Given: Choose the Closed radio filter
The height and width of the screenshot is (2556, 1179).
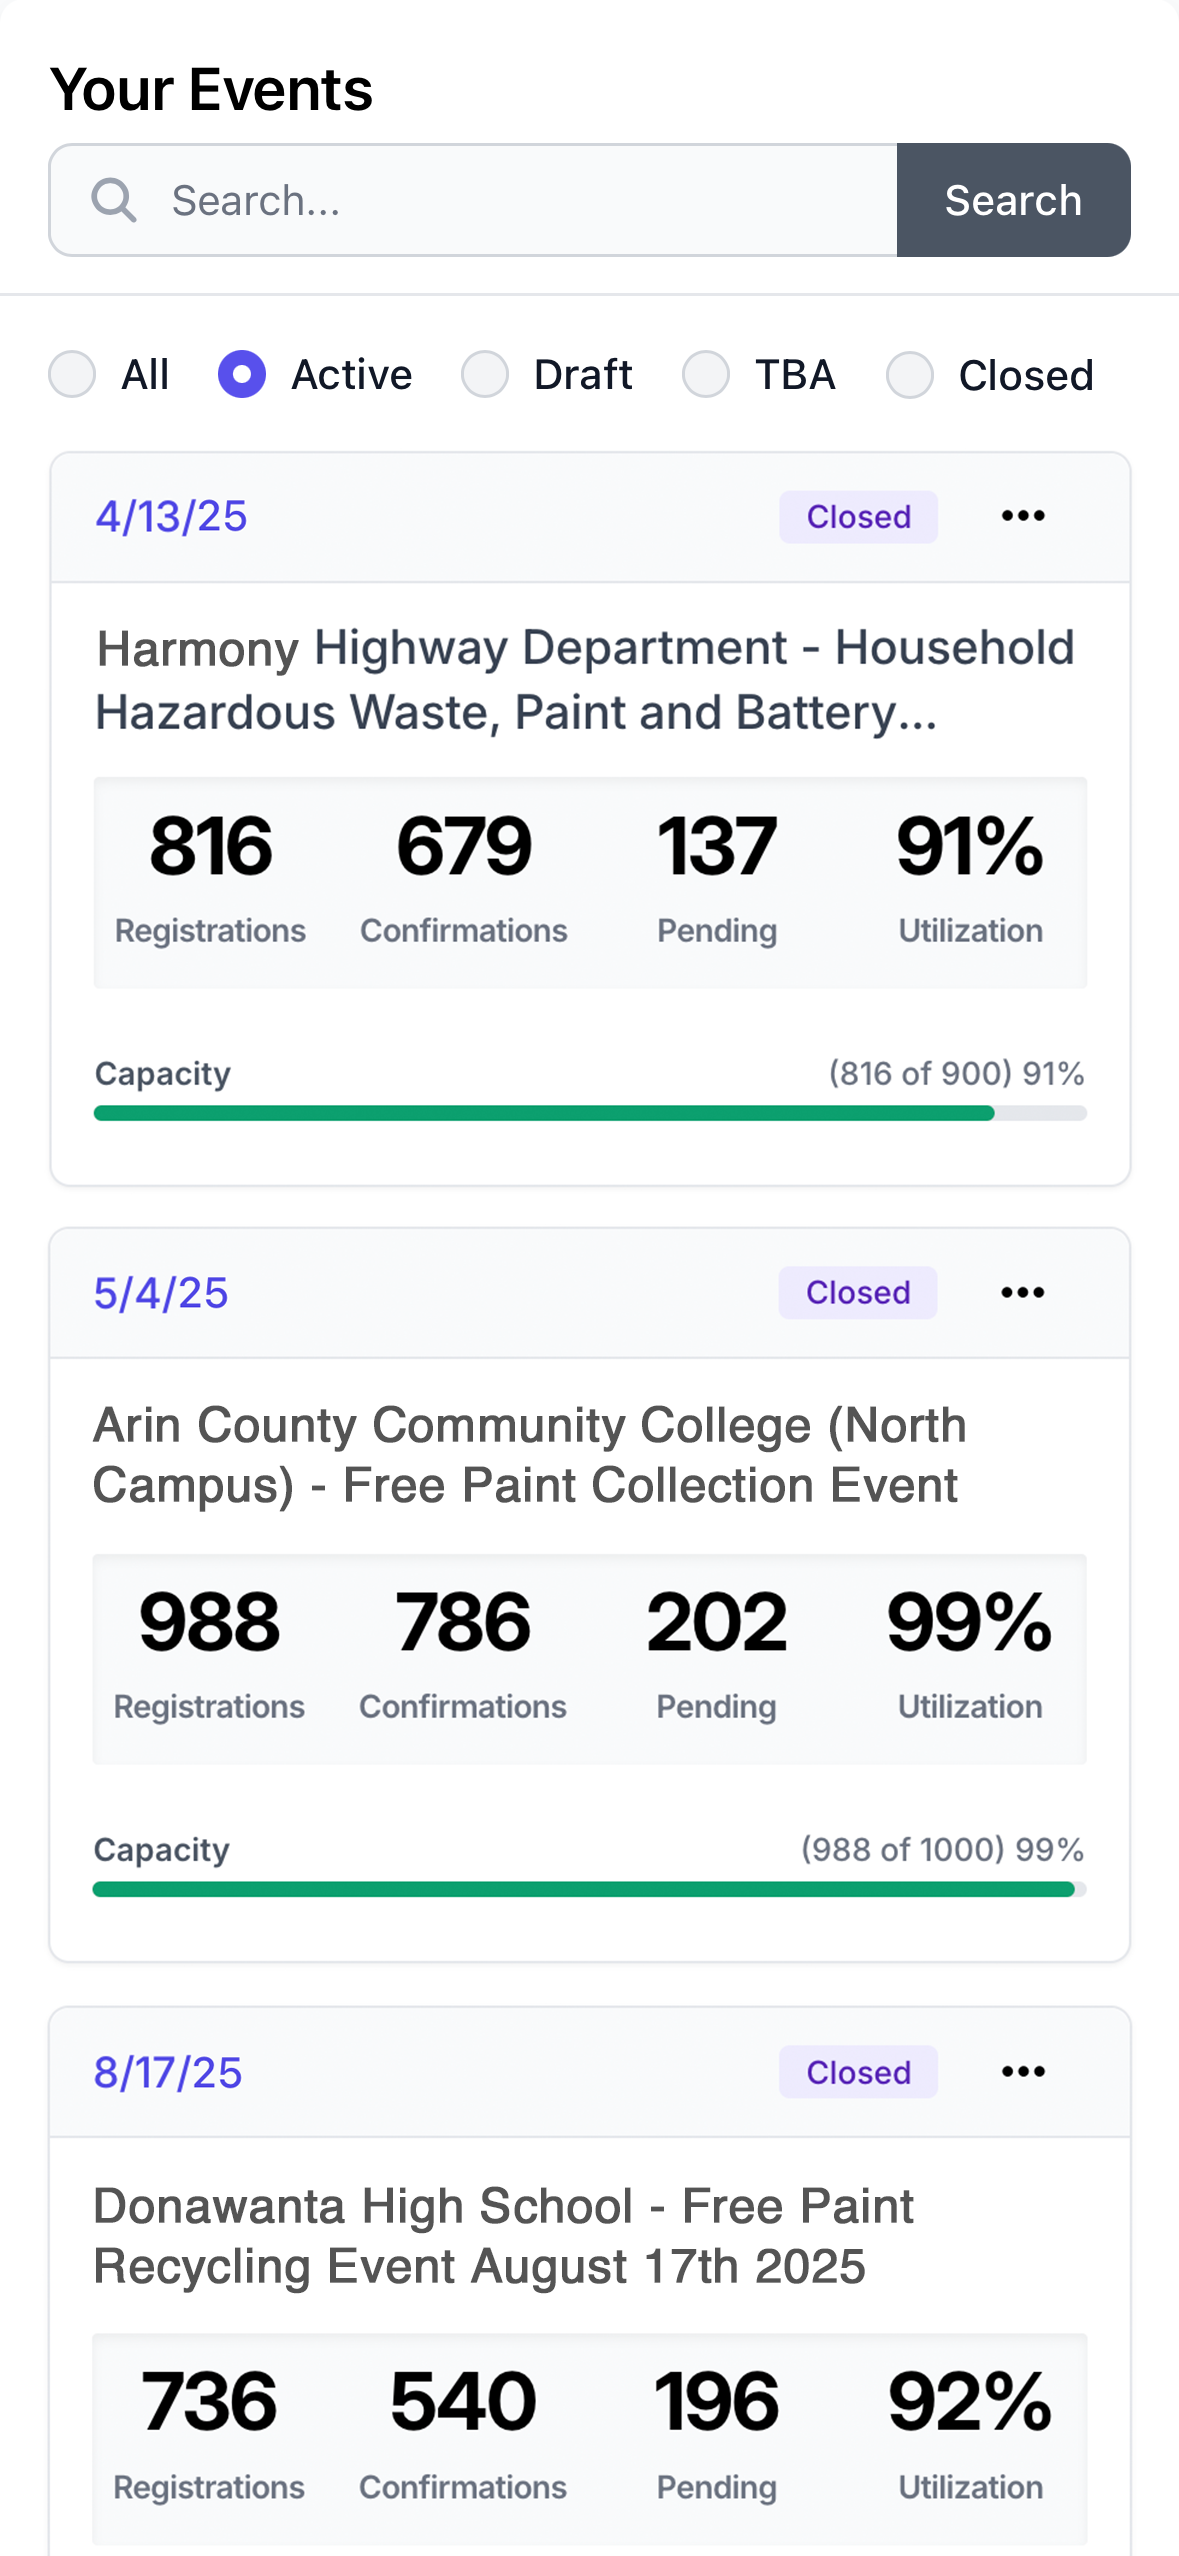Looking at the screenshot, I should coord(910,375).
